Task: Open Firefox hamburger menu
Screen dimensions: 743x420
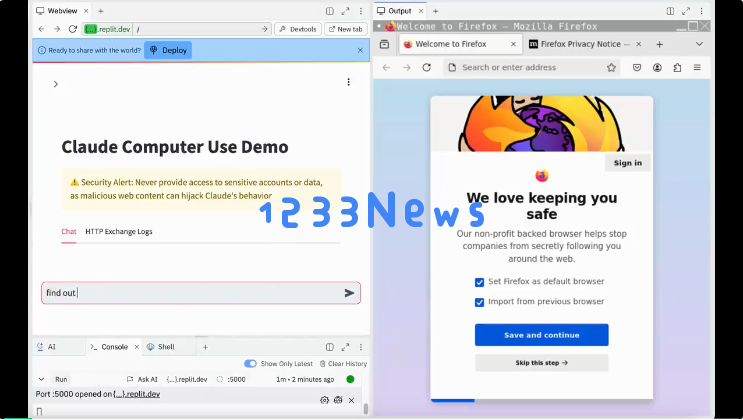Action: (697, 67)
